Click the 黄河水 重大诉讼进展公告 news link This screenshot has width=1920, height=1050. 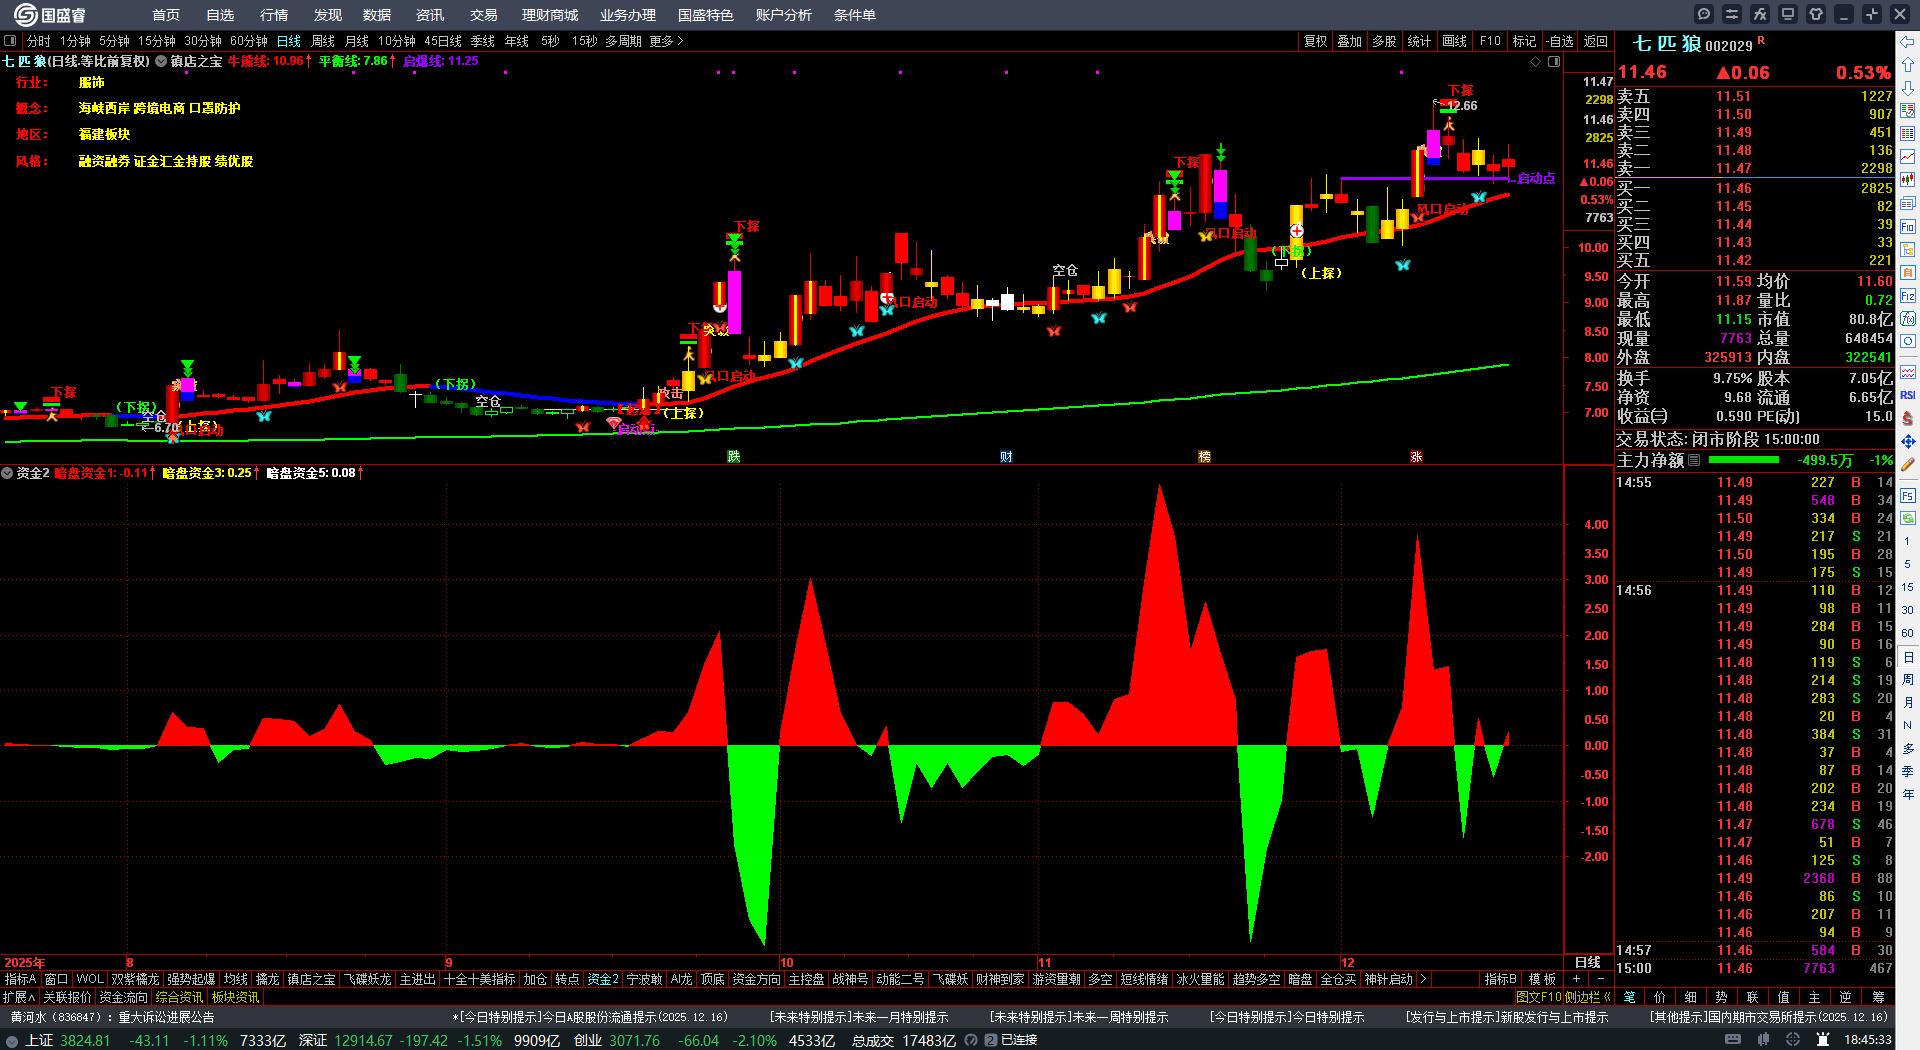coord(112,1017)
